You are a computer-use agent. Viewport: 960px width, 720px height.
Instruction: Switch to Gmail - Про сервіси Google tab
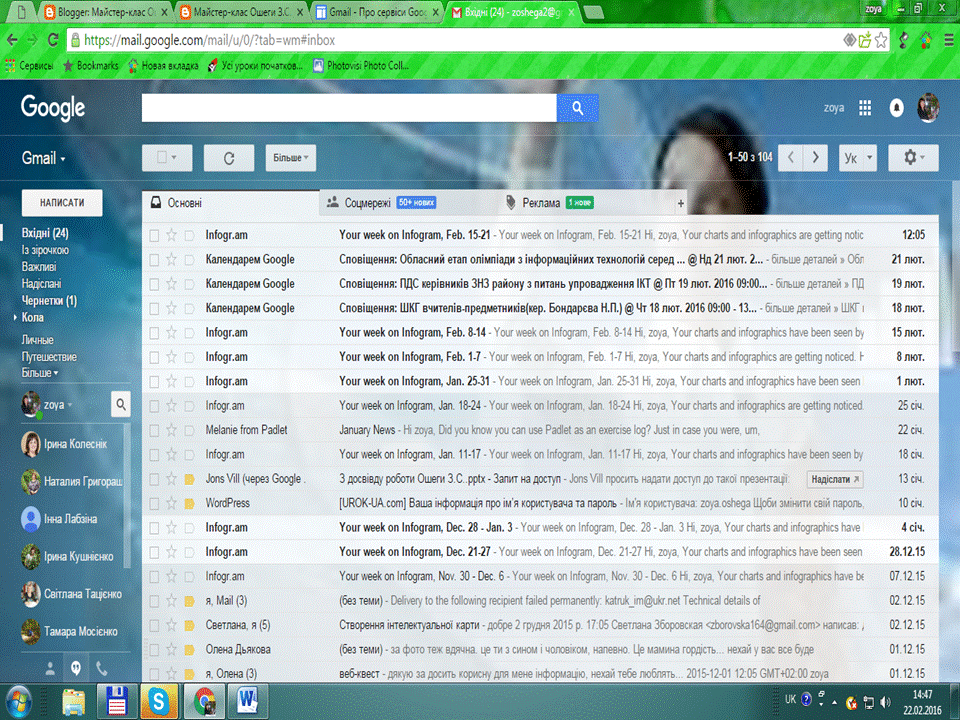(377, 12)
